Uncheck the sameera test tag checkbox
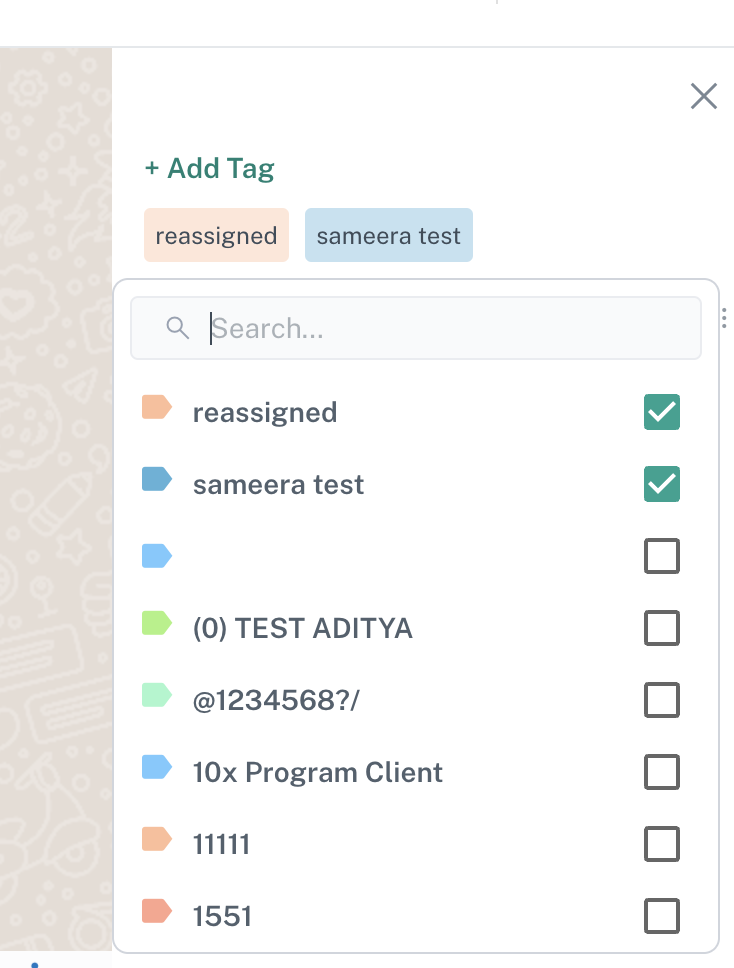 (x=662, y=484)
